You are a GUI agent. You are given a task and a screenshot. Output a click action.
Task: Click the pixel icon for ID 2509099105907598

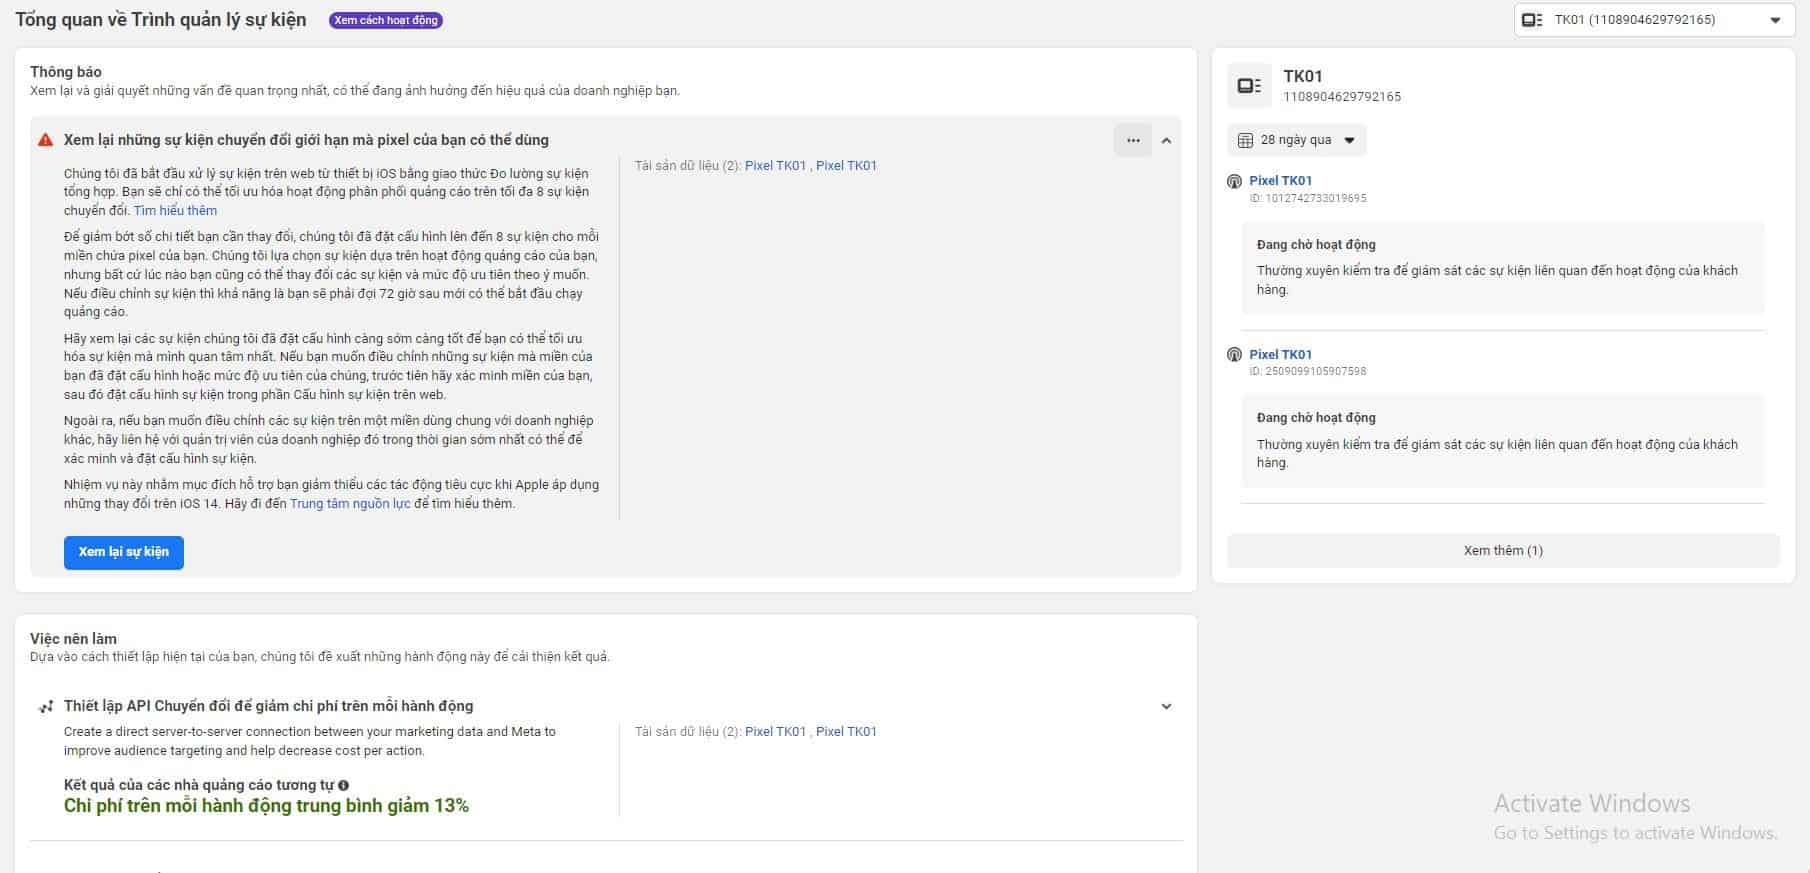click(x=1234, y=355)
